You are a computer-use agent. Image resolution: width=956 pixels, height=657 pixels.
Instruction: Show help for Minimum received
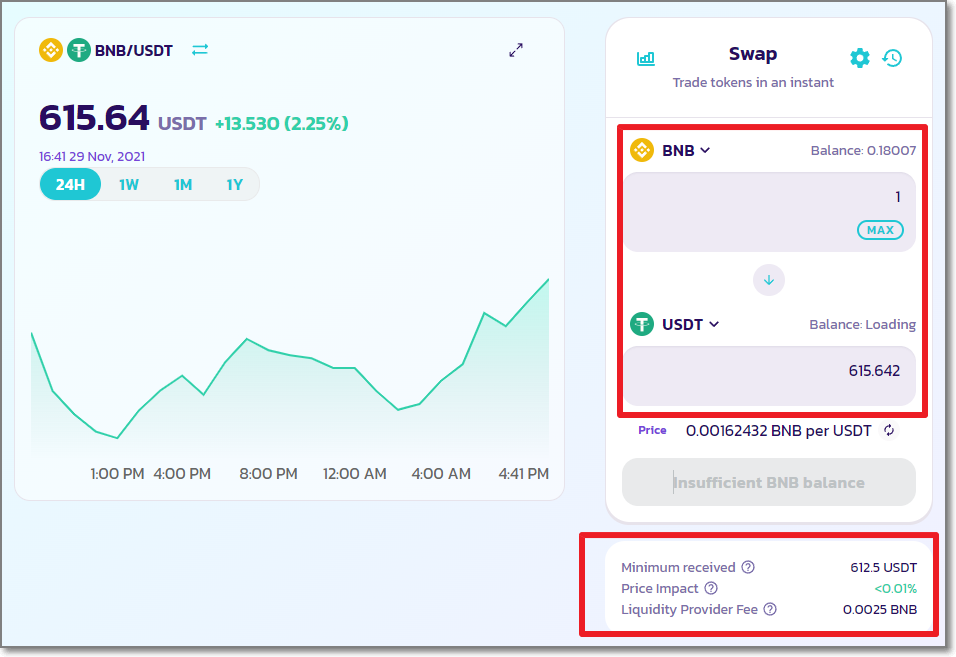coord(748,567)
